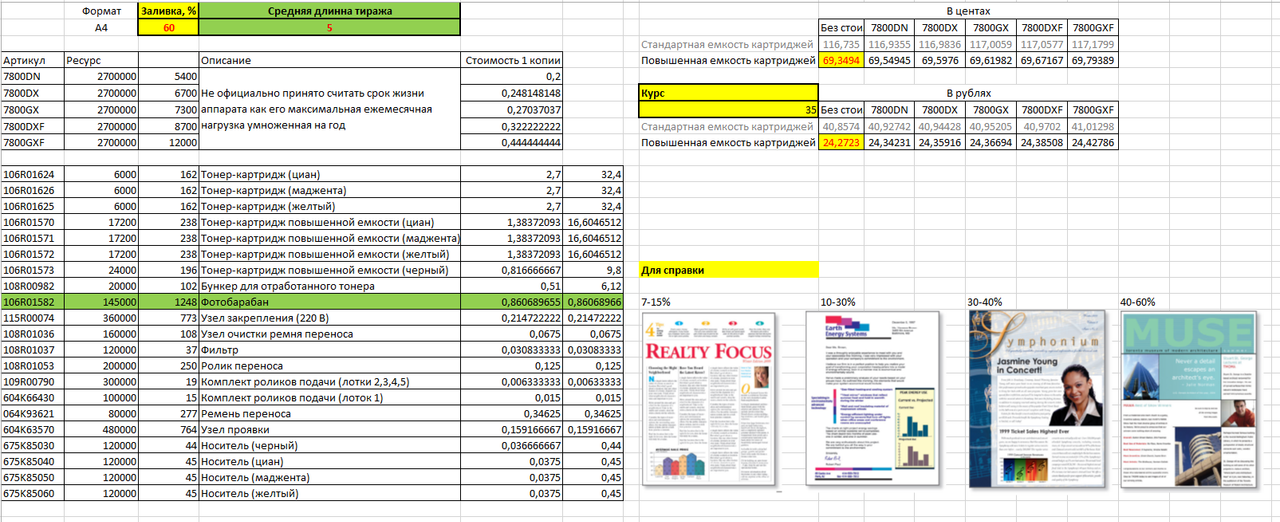The image size is (1280, 522).
Task: Select the yellow 'Курс' label cell
Action: (x=729, y=94)
